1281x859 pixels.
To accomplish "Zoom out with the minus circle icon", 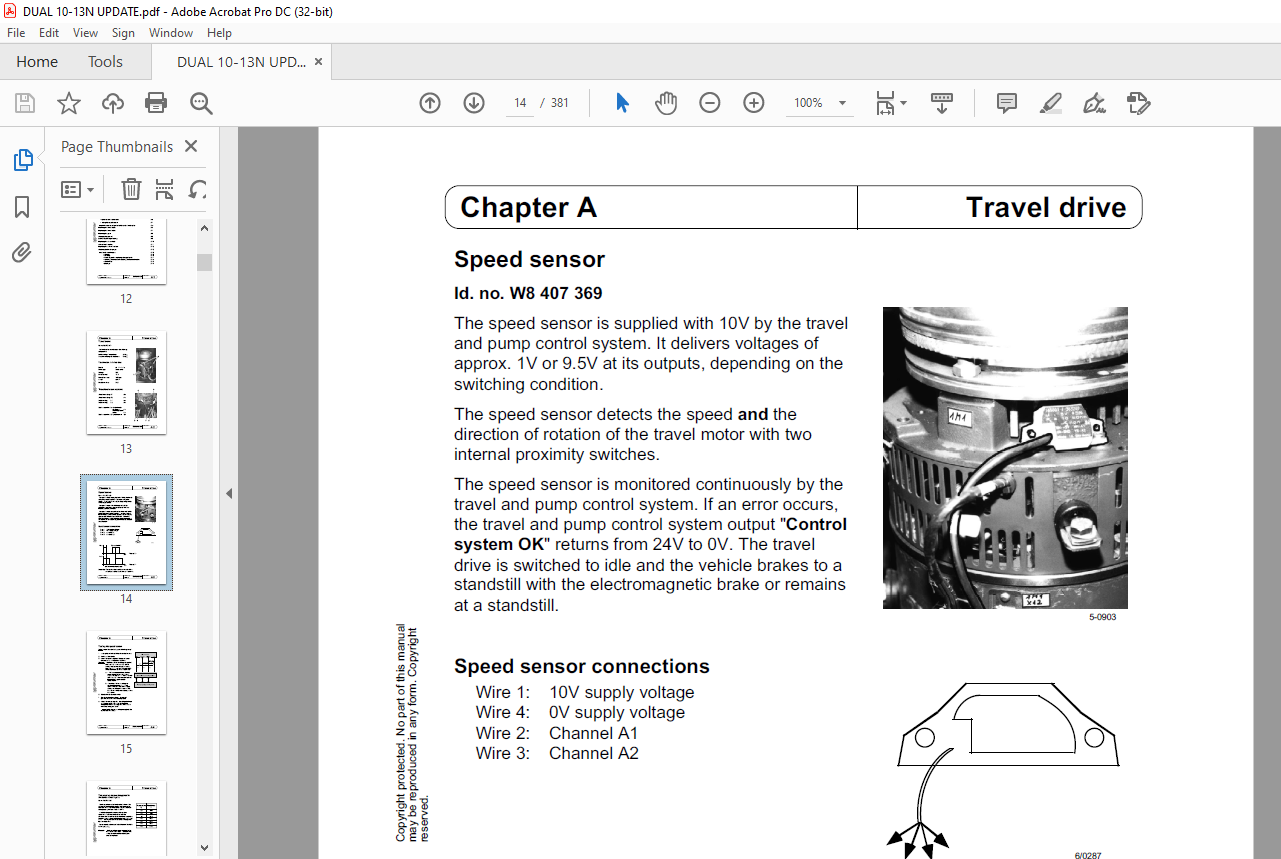I will click(x=710, y=103).
